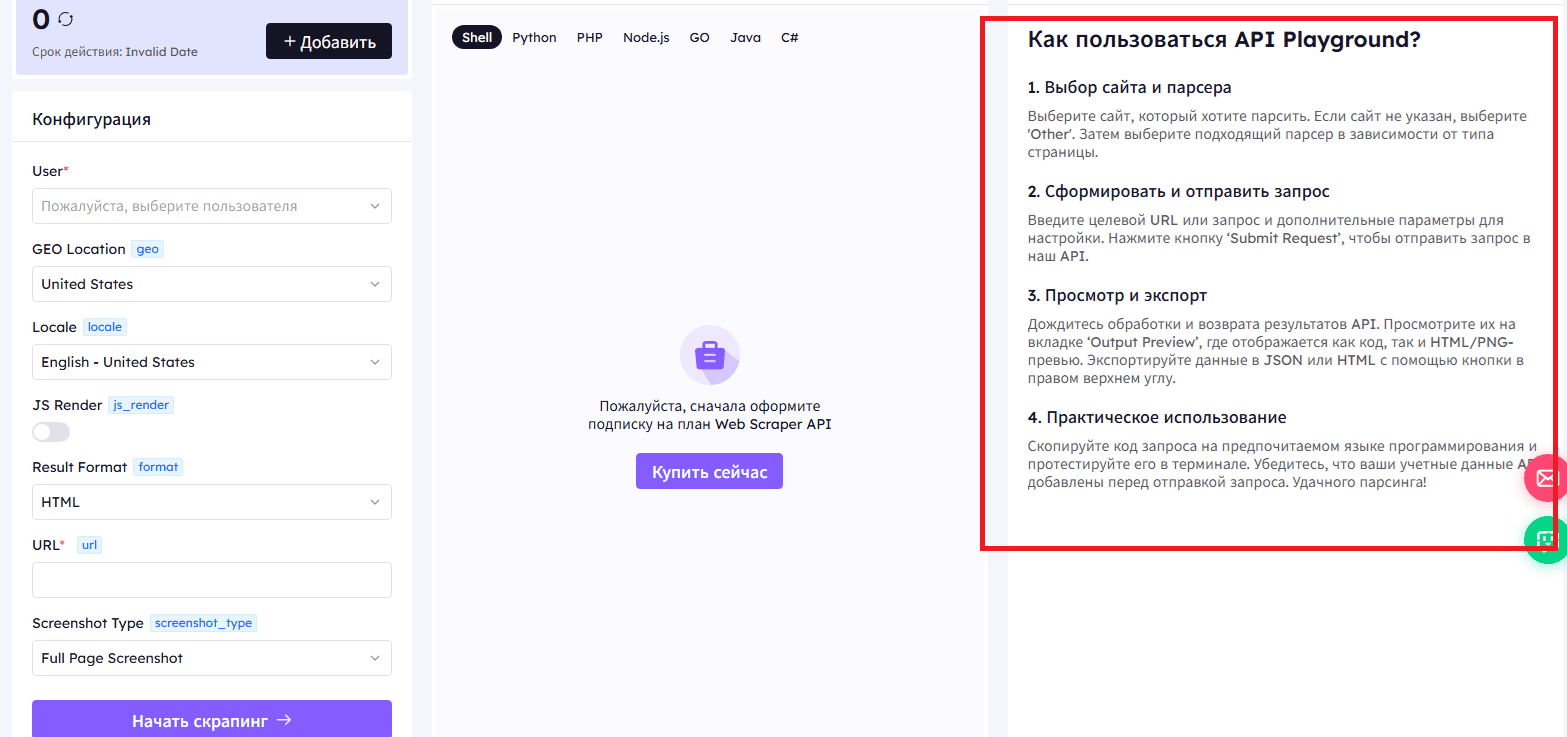The image size is (1567, 737).
Task: Open the Locale dropdown
Action: (x=212, y=362)
